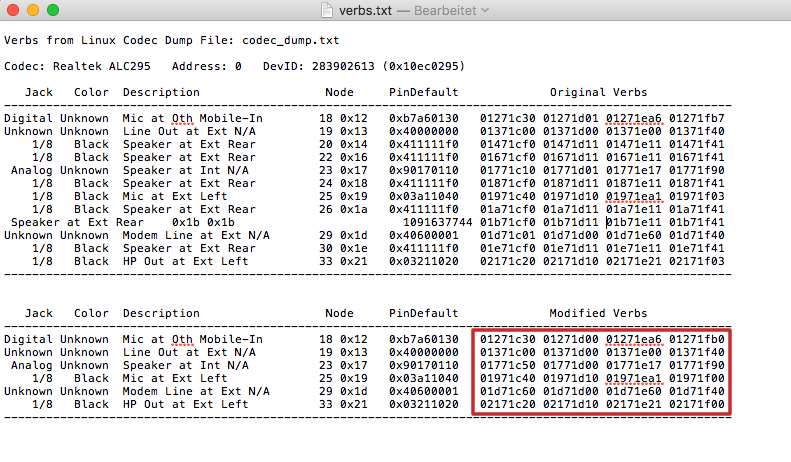
Task: Click original verb 01771c10
Action: [x=507, y=170]
